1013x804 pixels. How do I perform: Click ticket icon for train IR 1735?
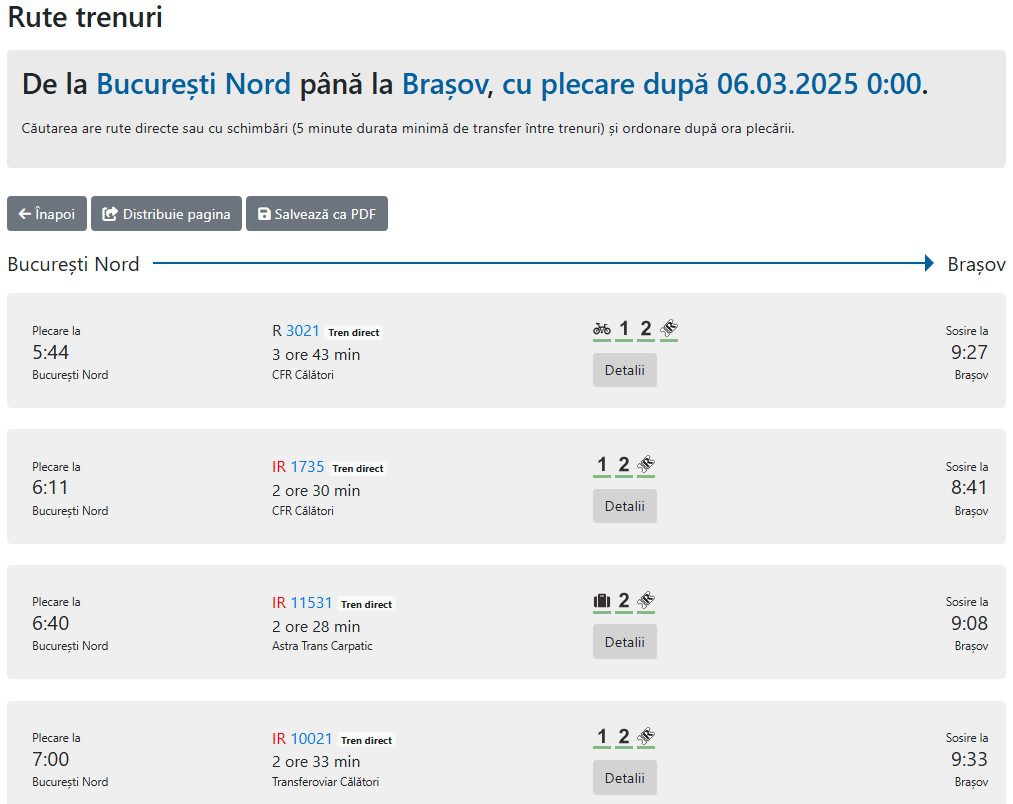pyautogui.click(x=646, y=465)
